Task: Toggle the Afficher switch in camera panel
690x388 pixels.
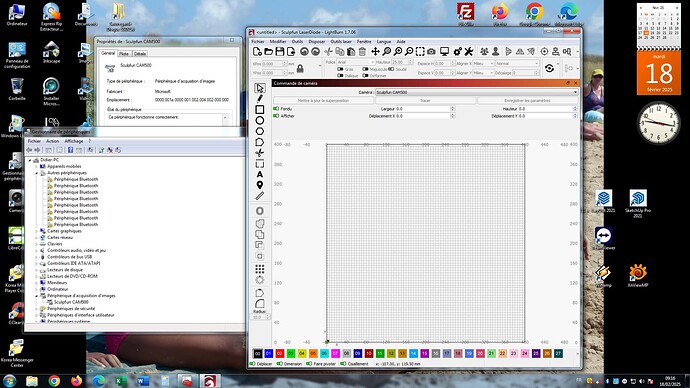Action: coord(276,116)
